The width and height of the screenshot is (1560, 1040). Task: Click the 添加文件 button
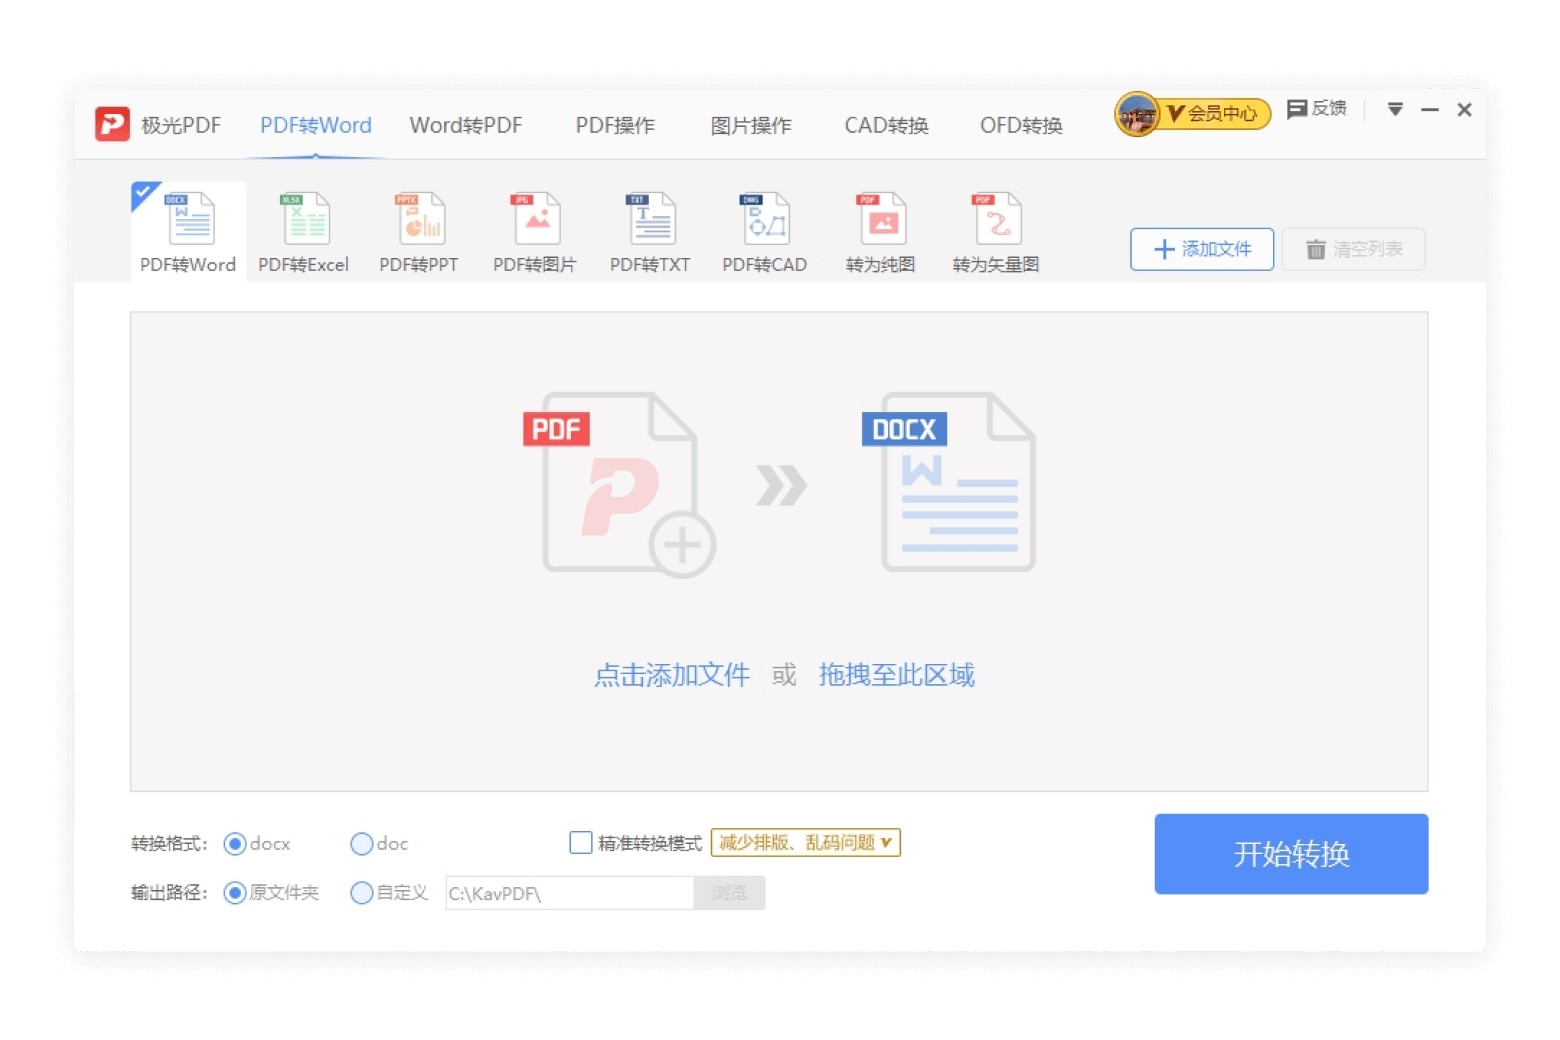coord(1202,249)
